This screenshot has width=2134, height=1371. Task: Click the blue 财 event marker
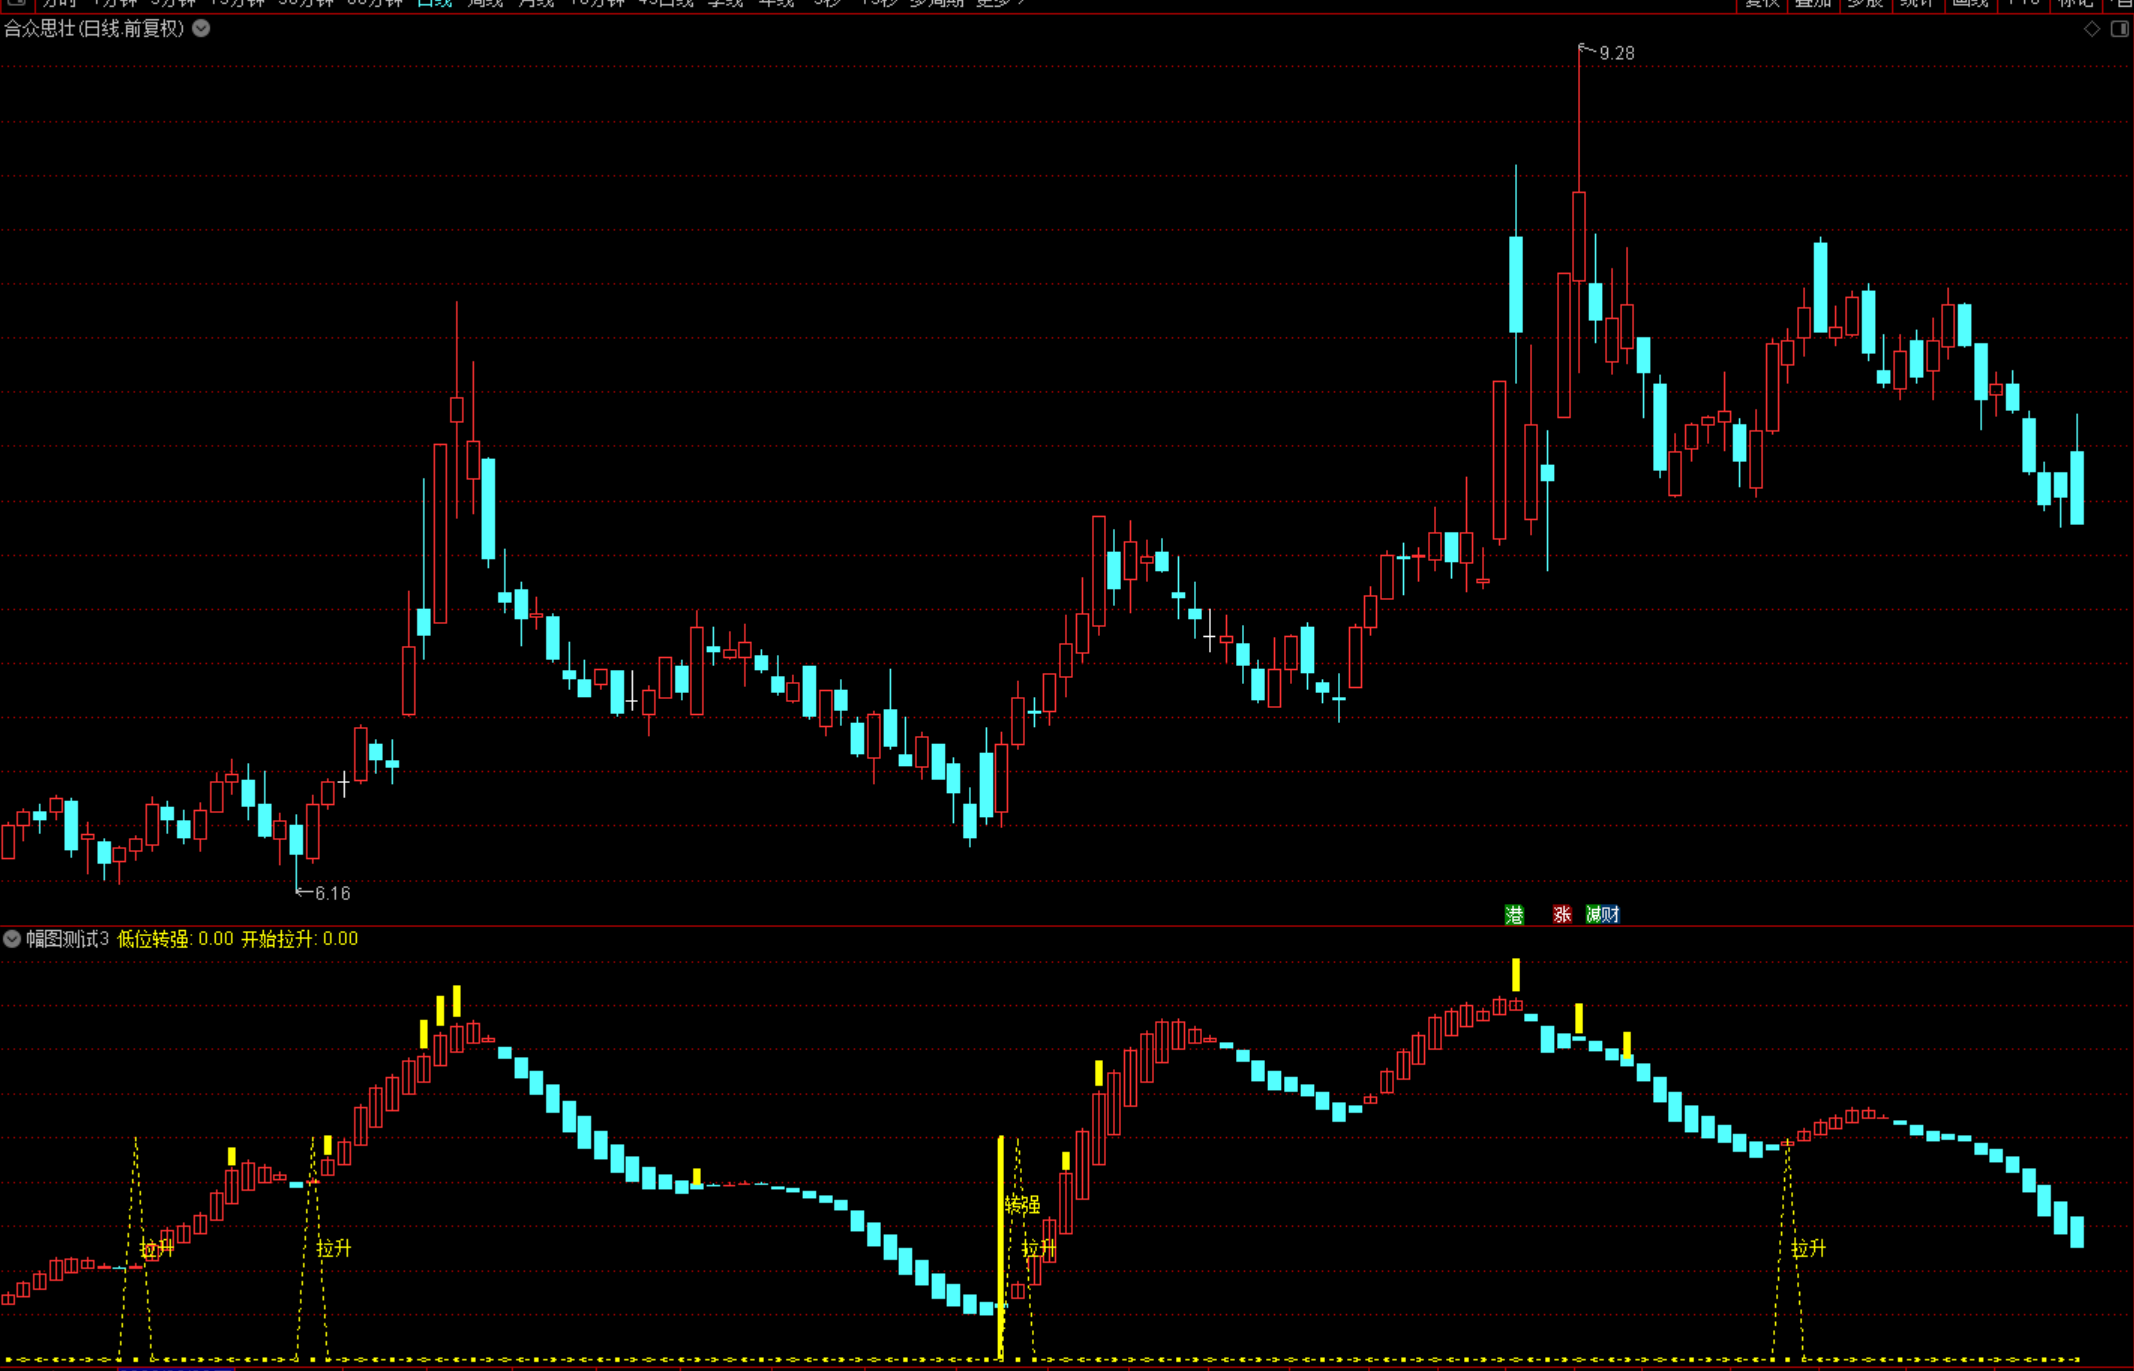tap(1610, 914)
